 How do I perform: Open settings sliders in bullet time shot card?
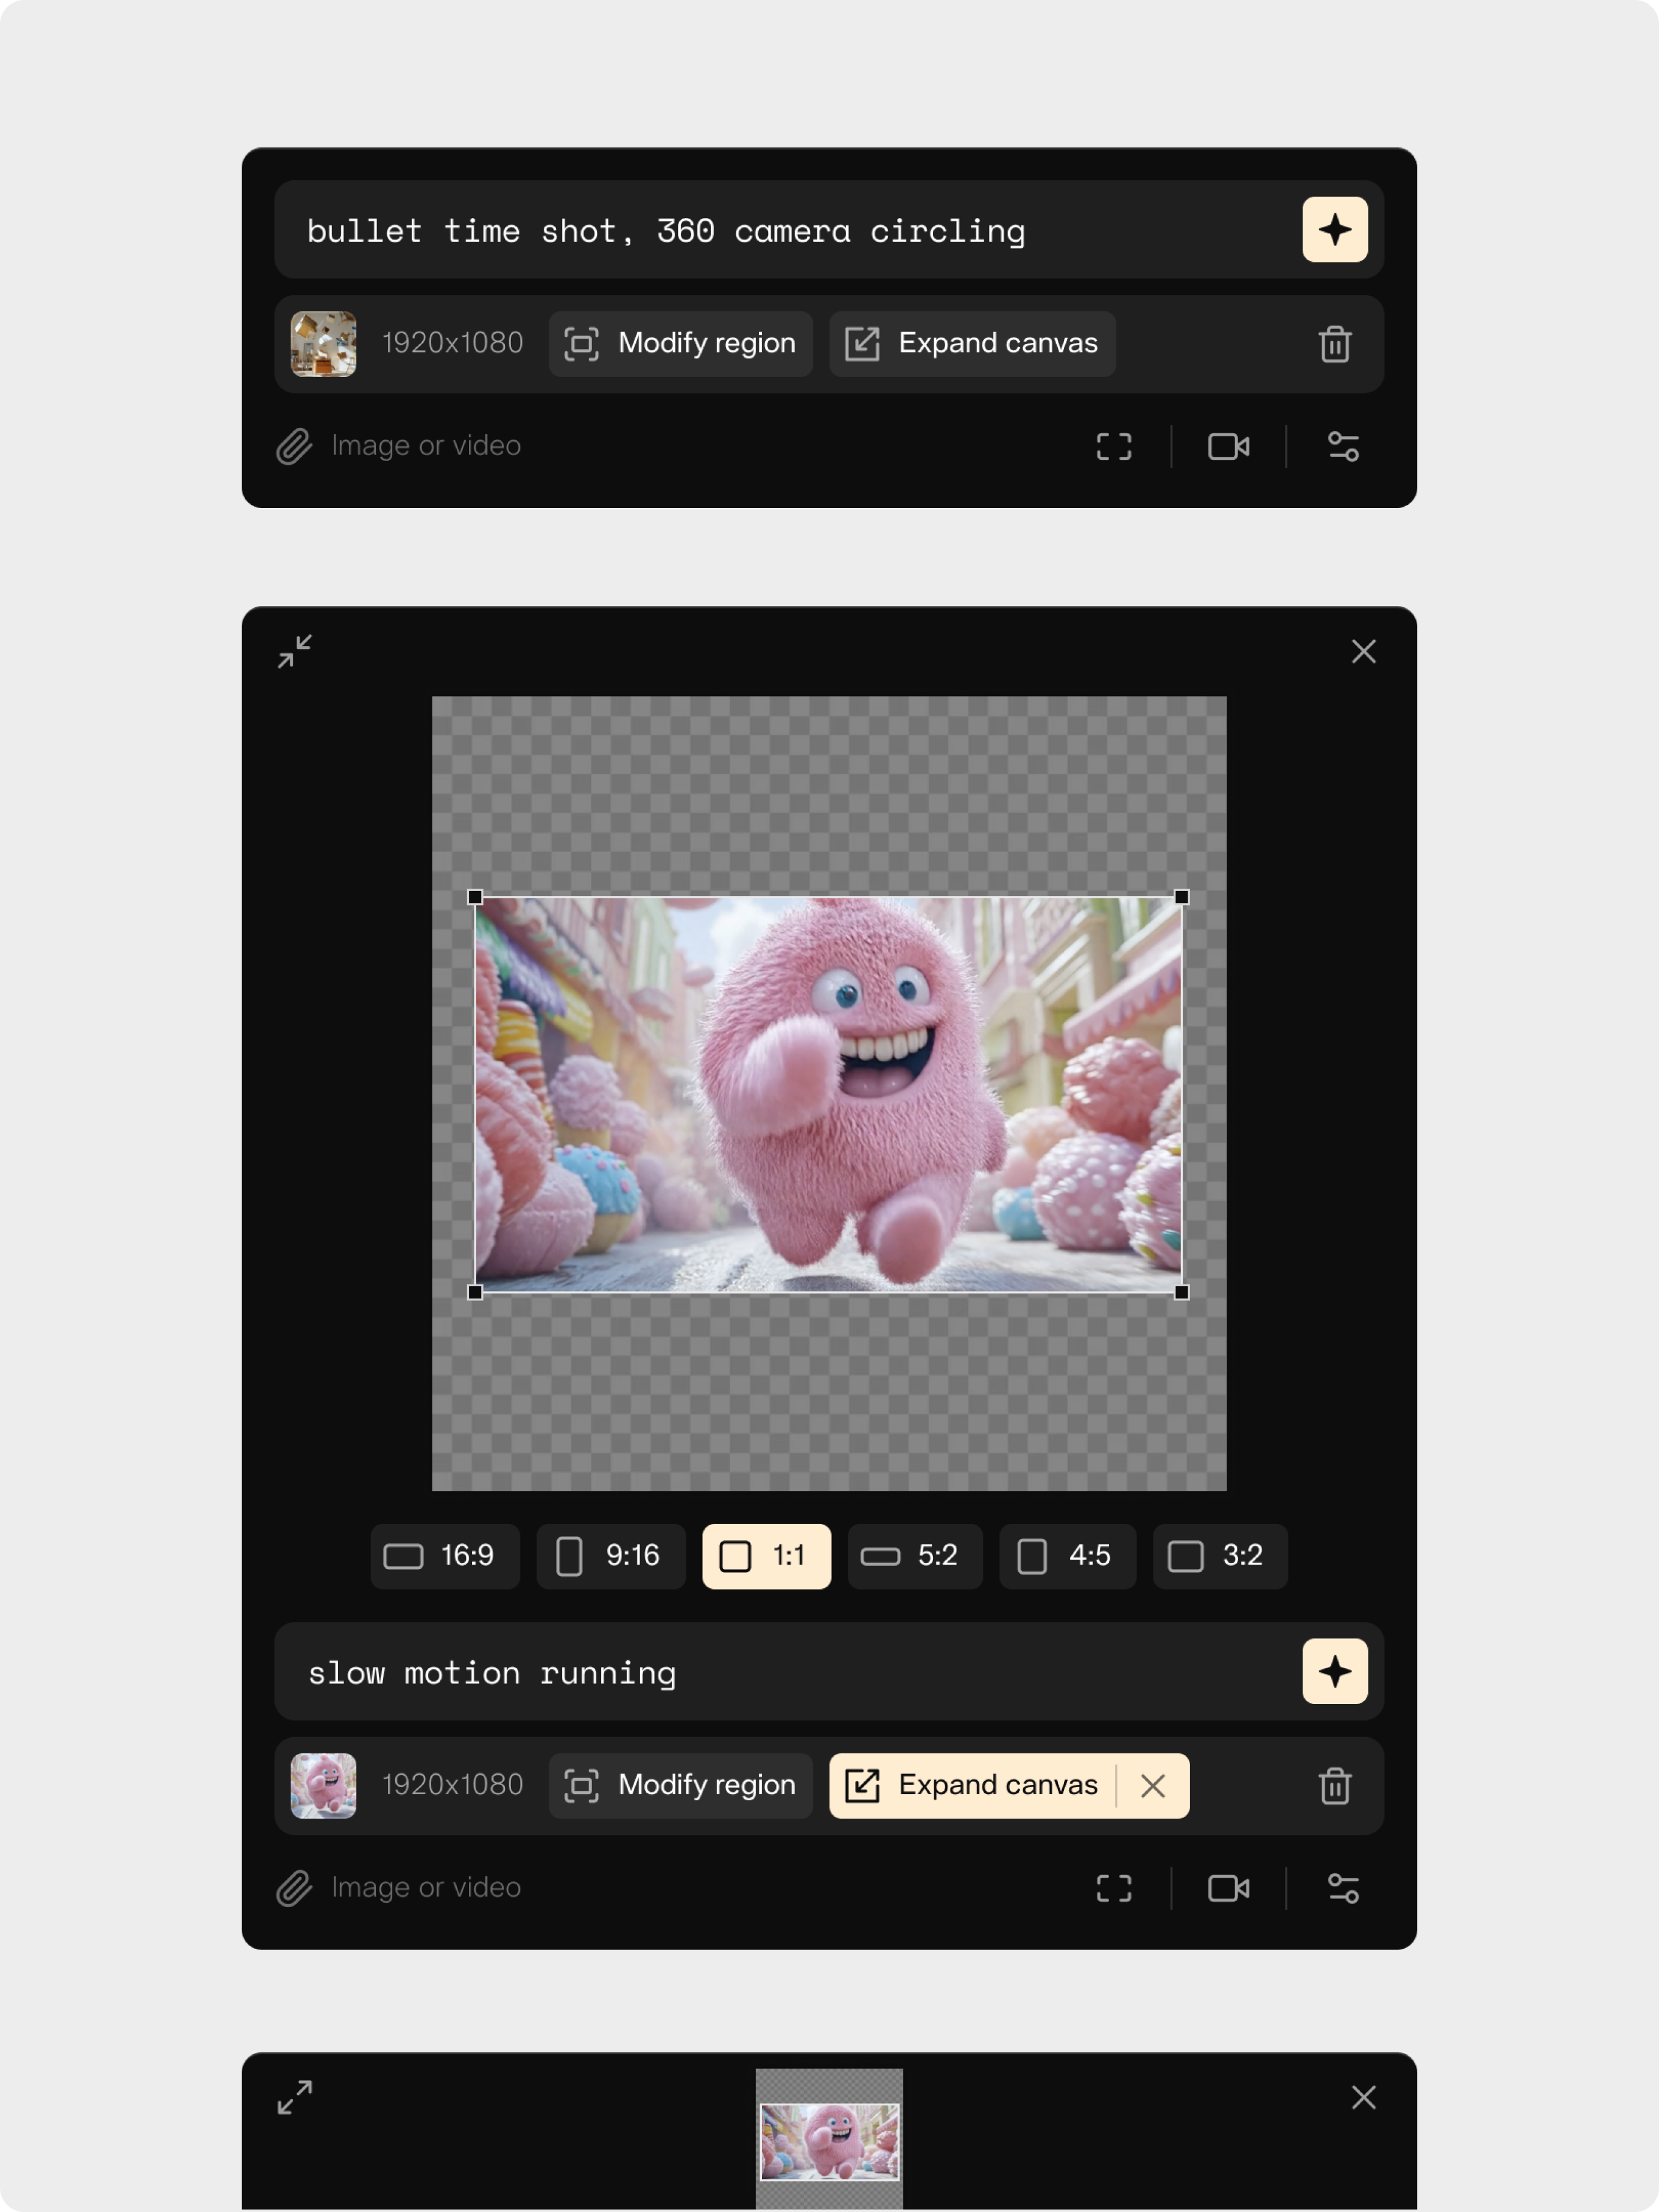[1343, 446]
